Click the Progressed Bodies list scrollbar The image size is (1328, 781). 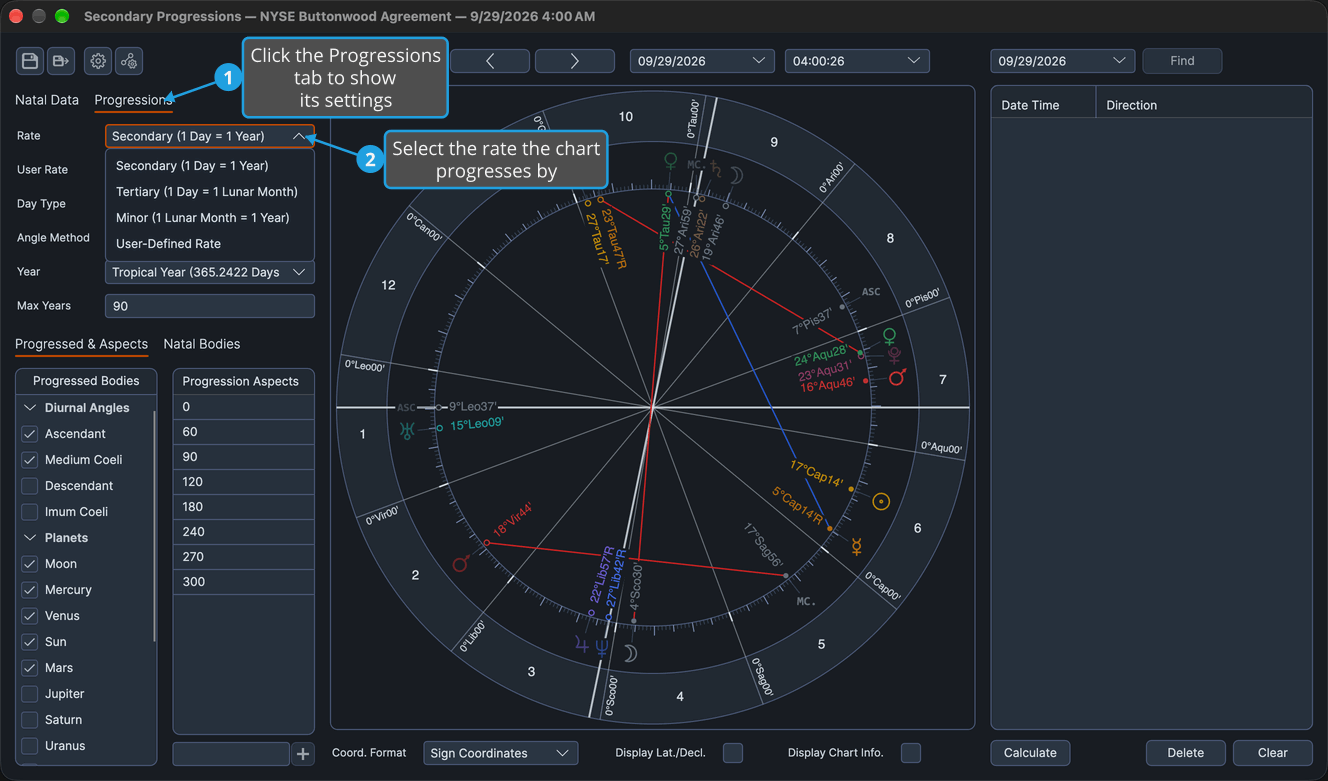click(x=154, y=525)
